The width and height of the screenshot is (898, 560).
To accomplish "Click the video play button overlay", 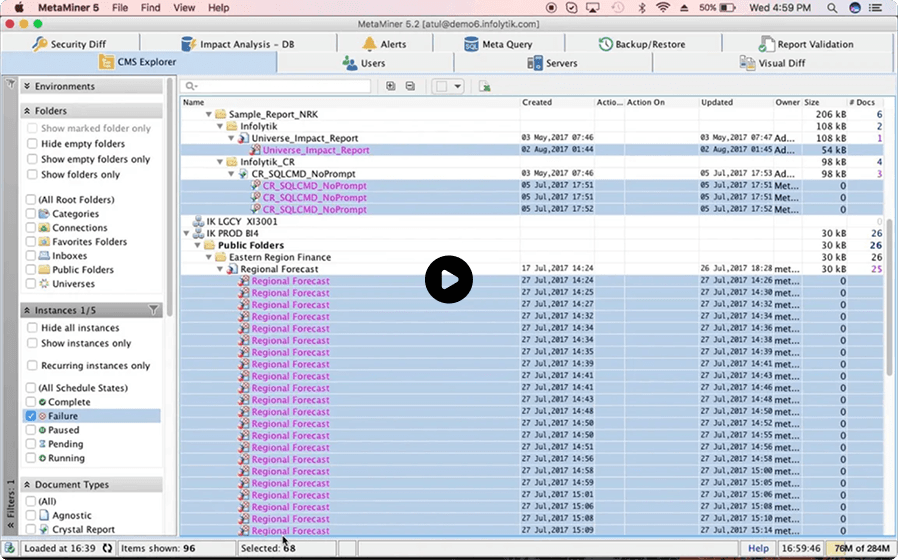I will [449, 279].
